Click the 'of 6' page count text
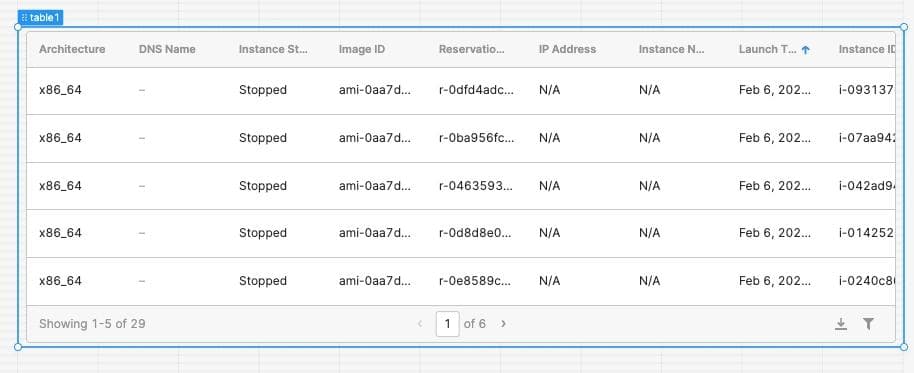This screenshot has height=373, width=914. 474,323
